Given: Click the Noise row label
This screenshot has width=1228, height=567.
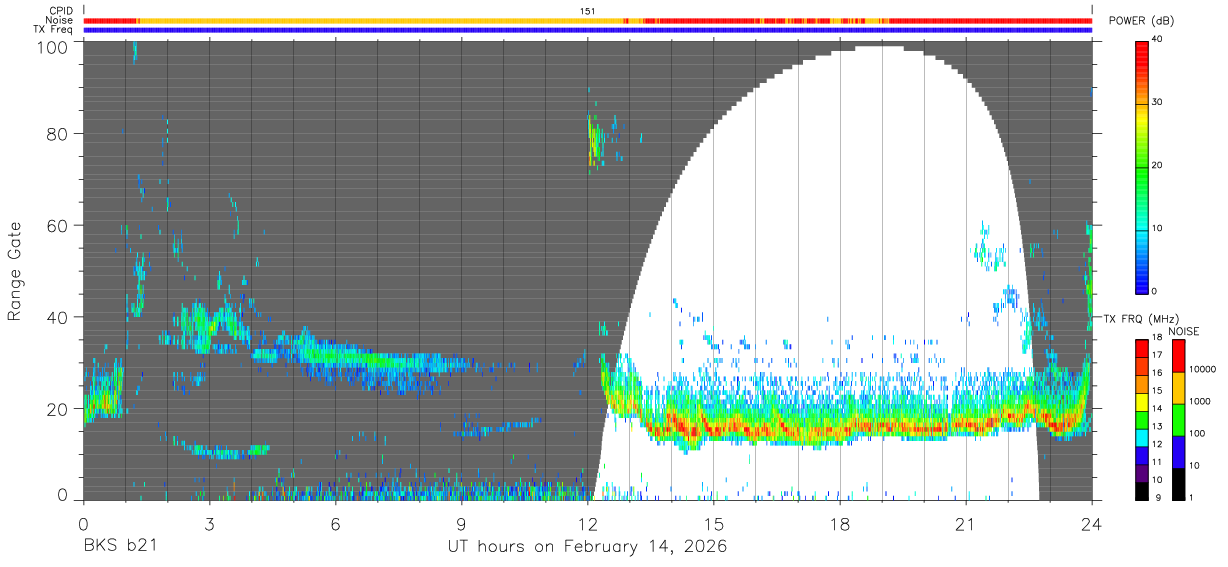Looking at the screenshot, I should point(60,20).
